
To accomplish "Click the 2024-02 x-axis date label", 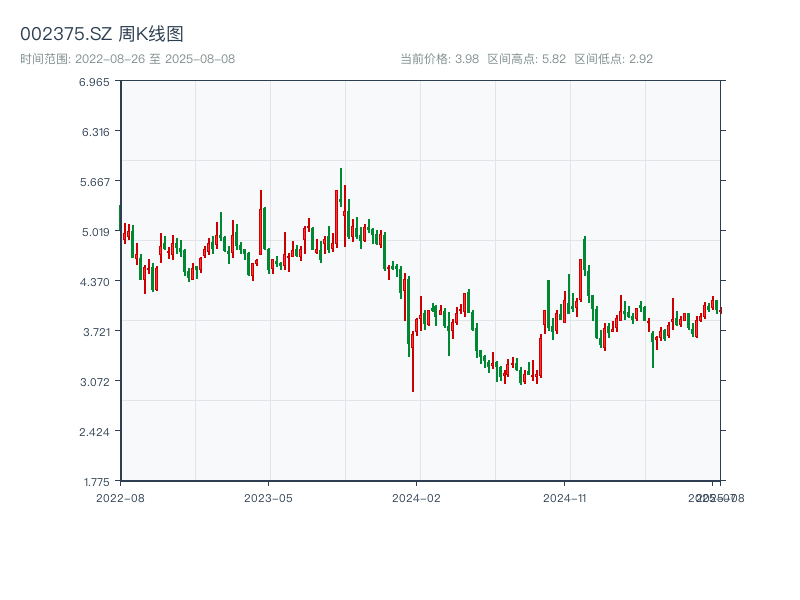I will point(417,497).
